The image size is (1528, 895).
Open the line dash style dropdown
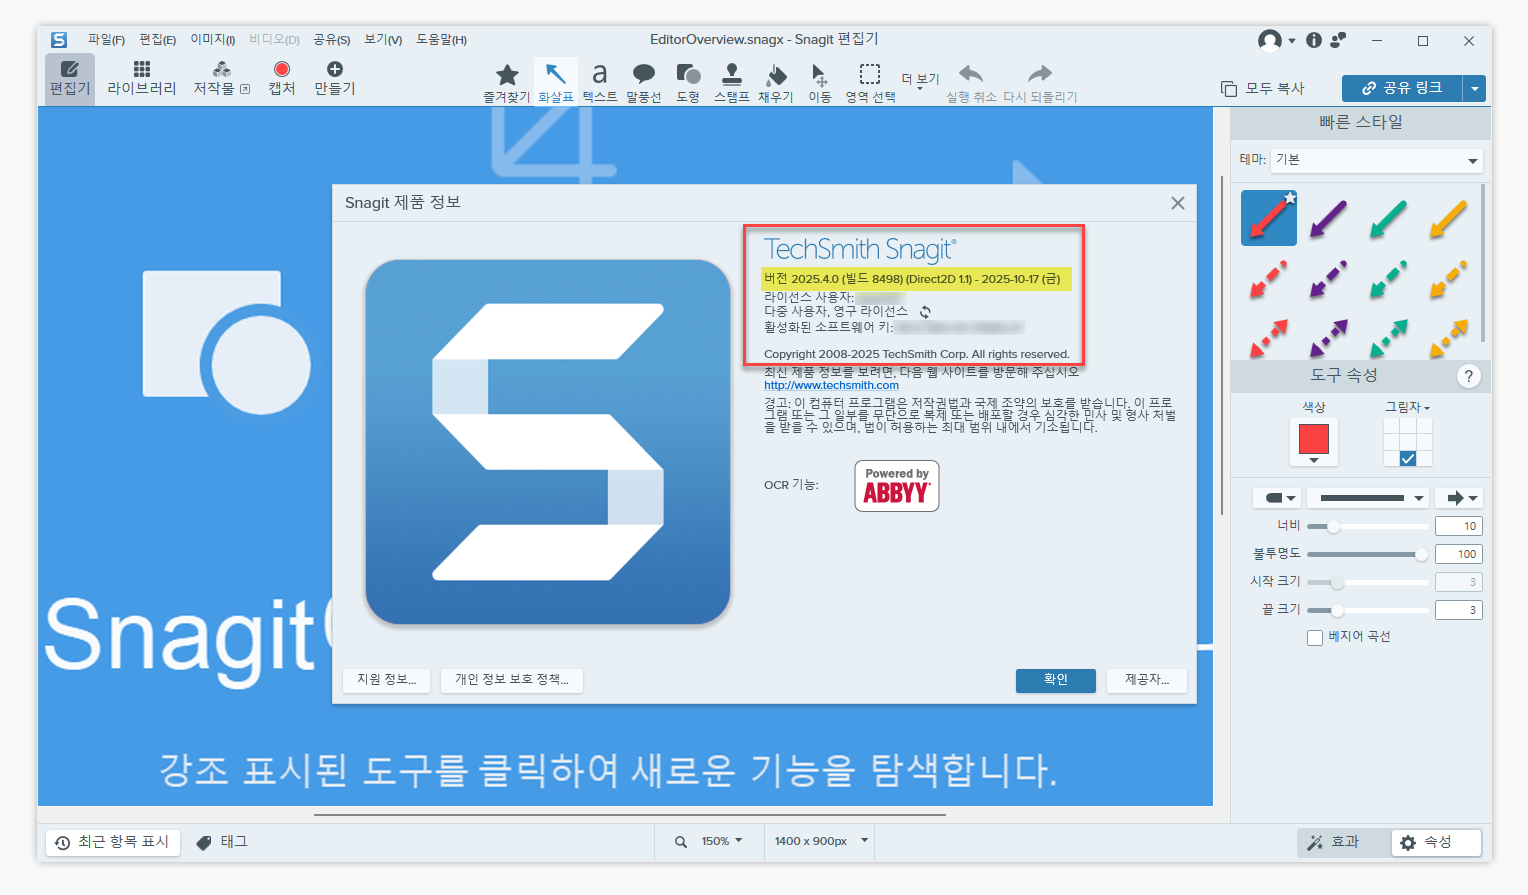pyautogui.click(x=1367, y=498)
